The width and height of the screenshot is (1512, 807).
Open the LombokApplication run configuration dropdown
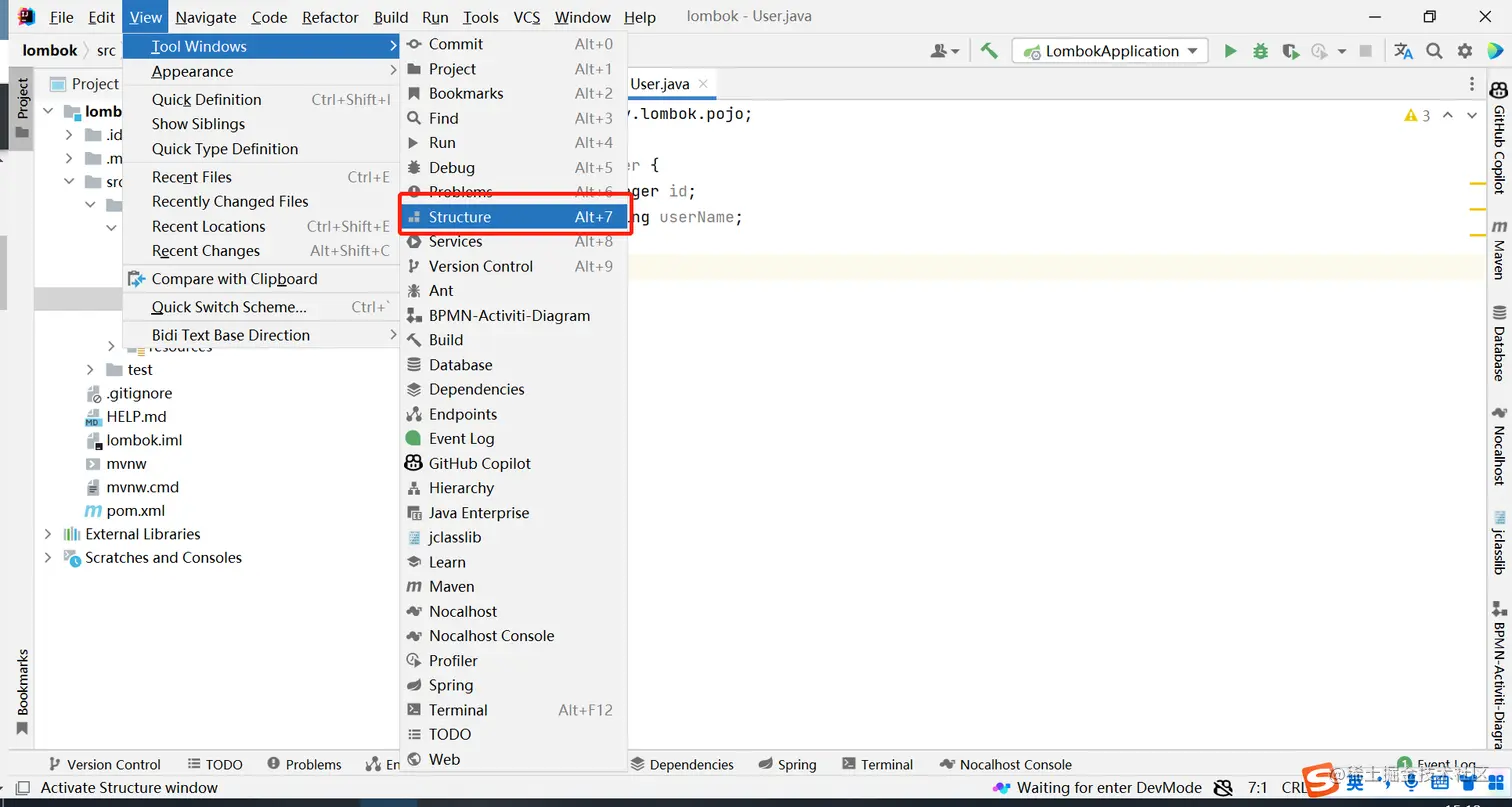coord(1110,51)
